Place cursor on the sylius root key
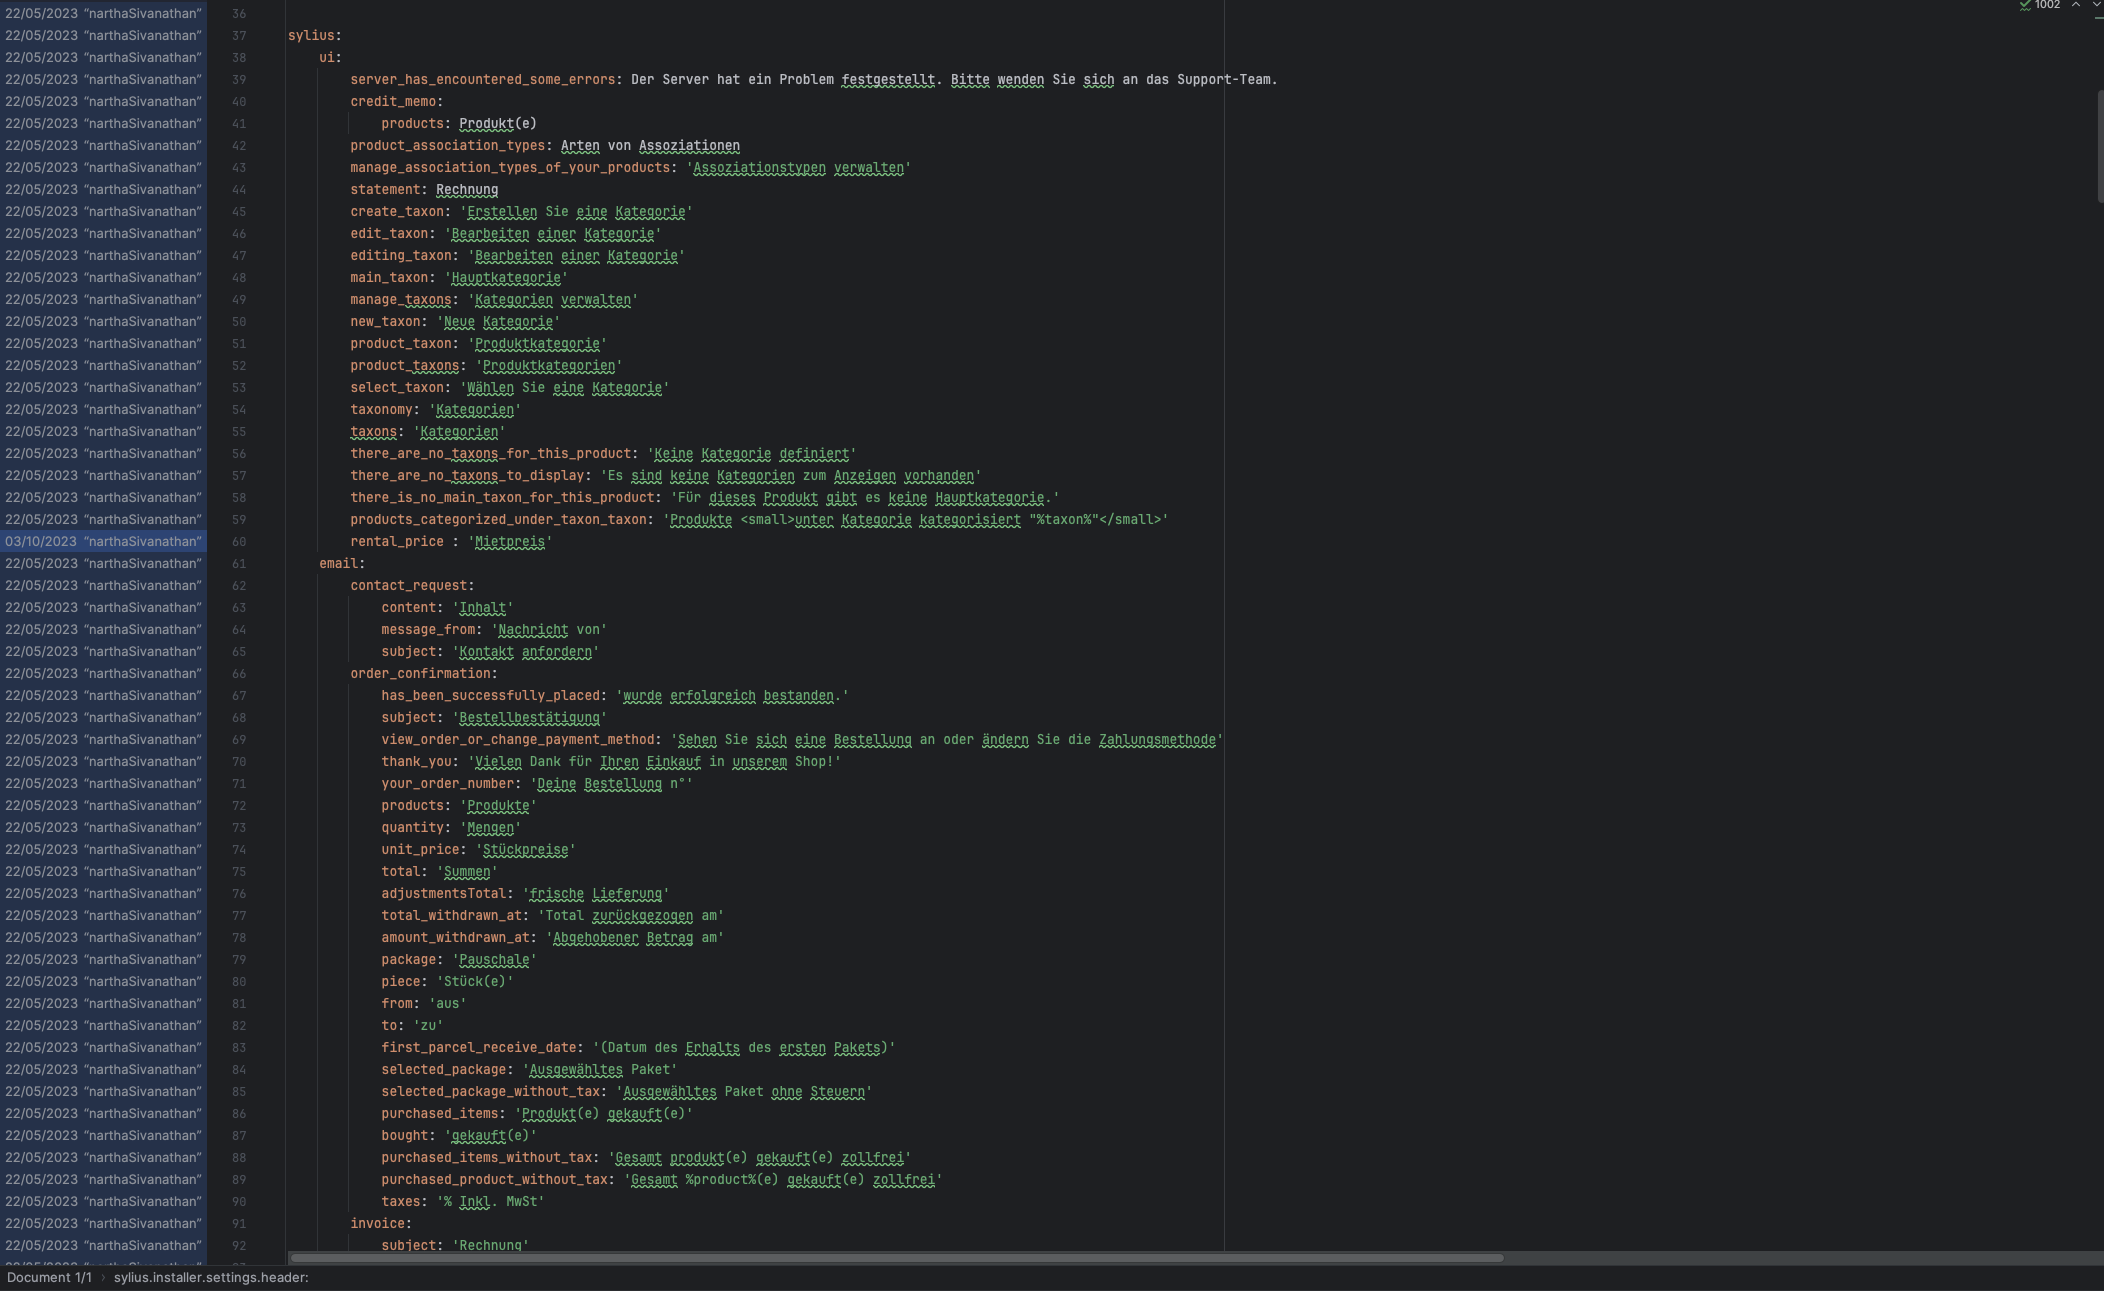The image size is (2104, 1291). coord(311,35)
